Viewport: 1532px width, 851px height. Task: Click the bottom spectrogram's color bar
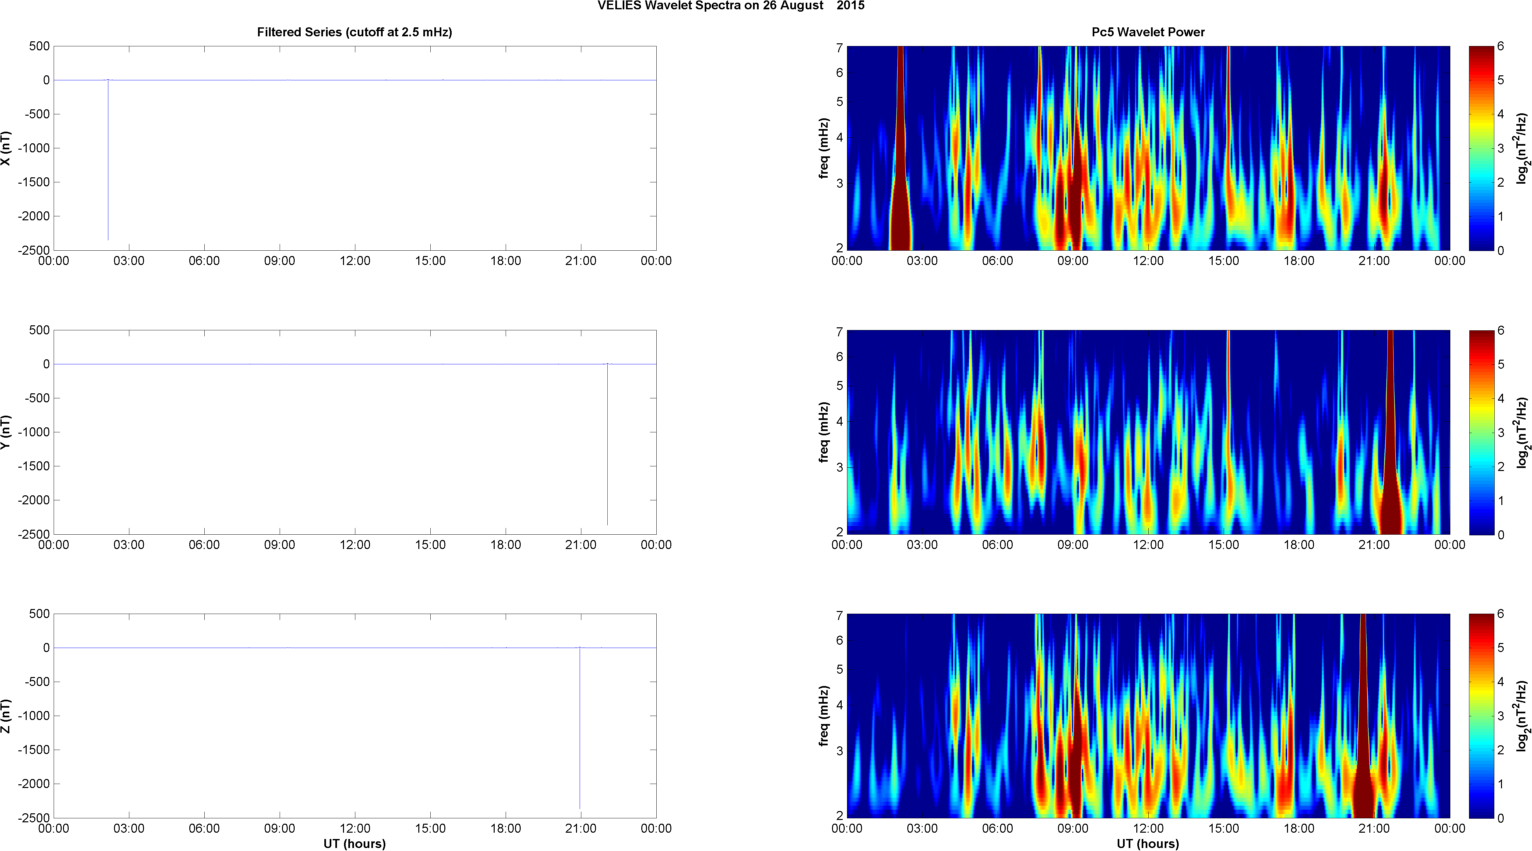point(1481,716)
